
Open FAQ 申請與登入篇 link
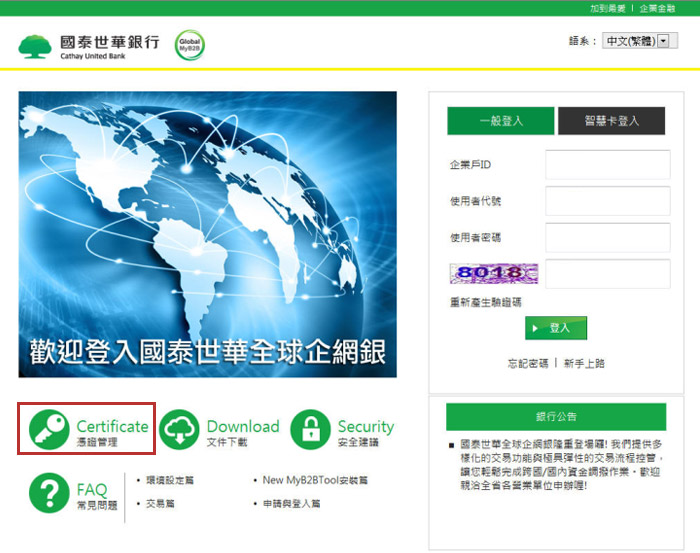click(292, 503)
